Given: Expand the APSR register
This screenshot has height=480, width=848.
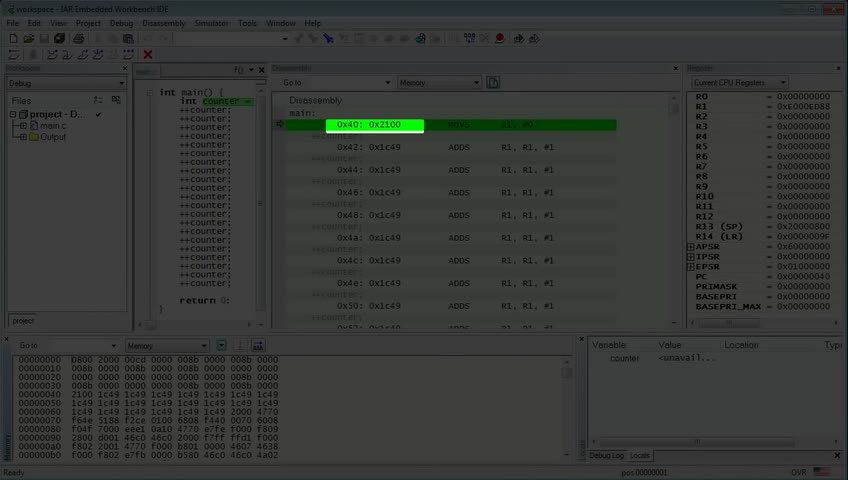Looking at the screenshot, I should 691,246.
